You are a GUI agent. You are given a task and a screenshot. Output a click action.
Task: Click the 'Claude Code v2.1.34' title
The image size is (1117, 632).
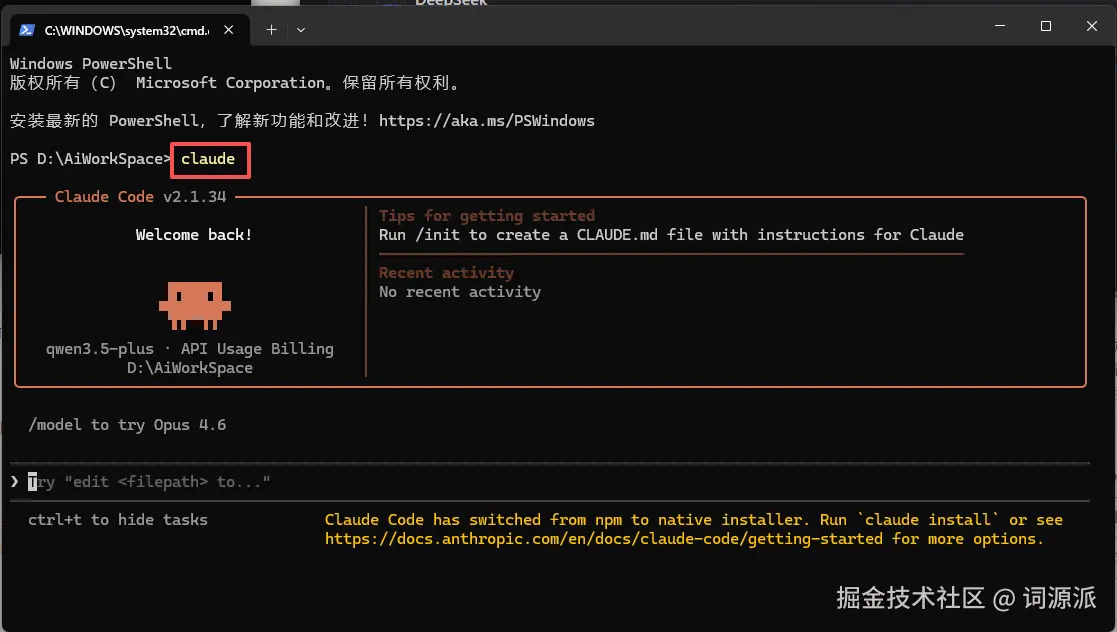pos(140,197)
